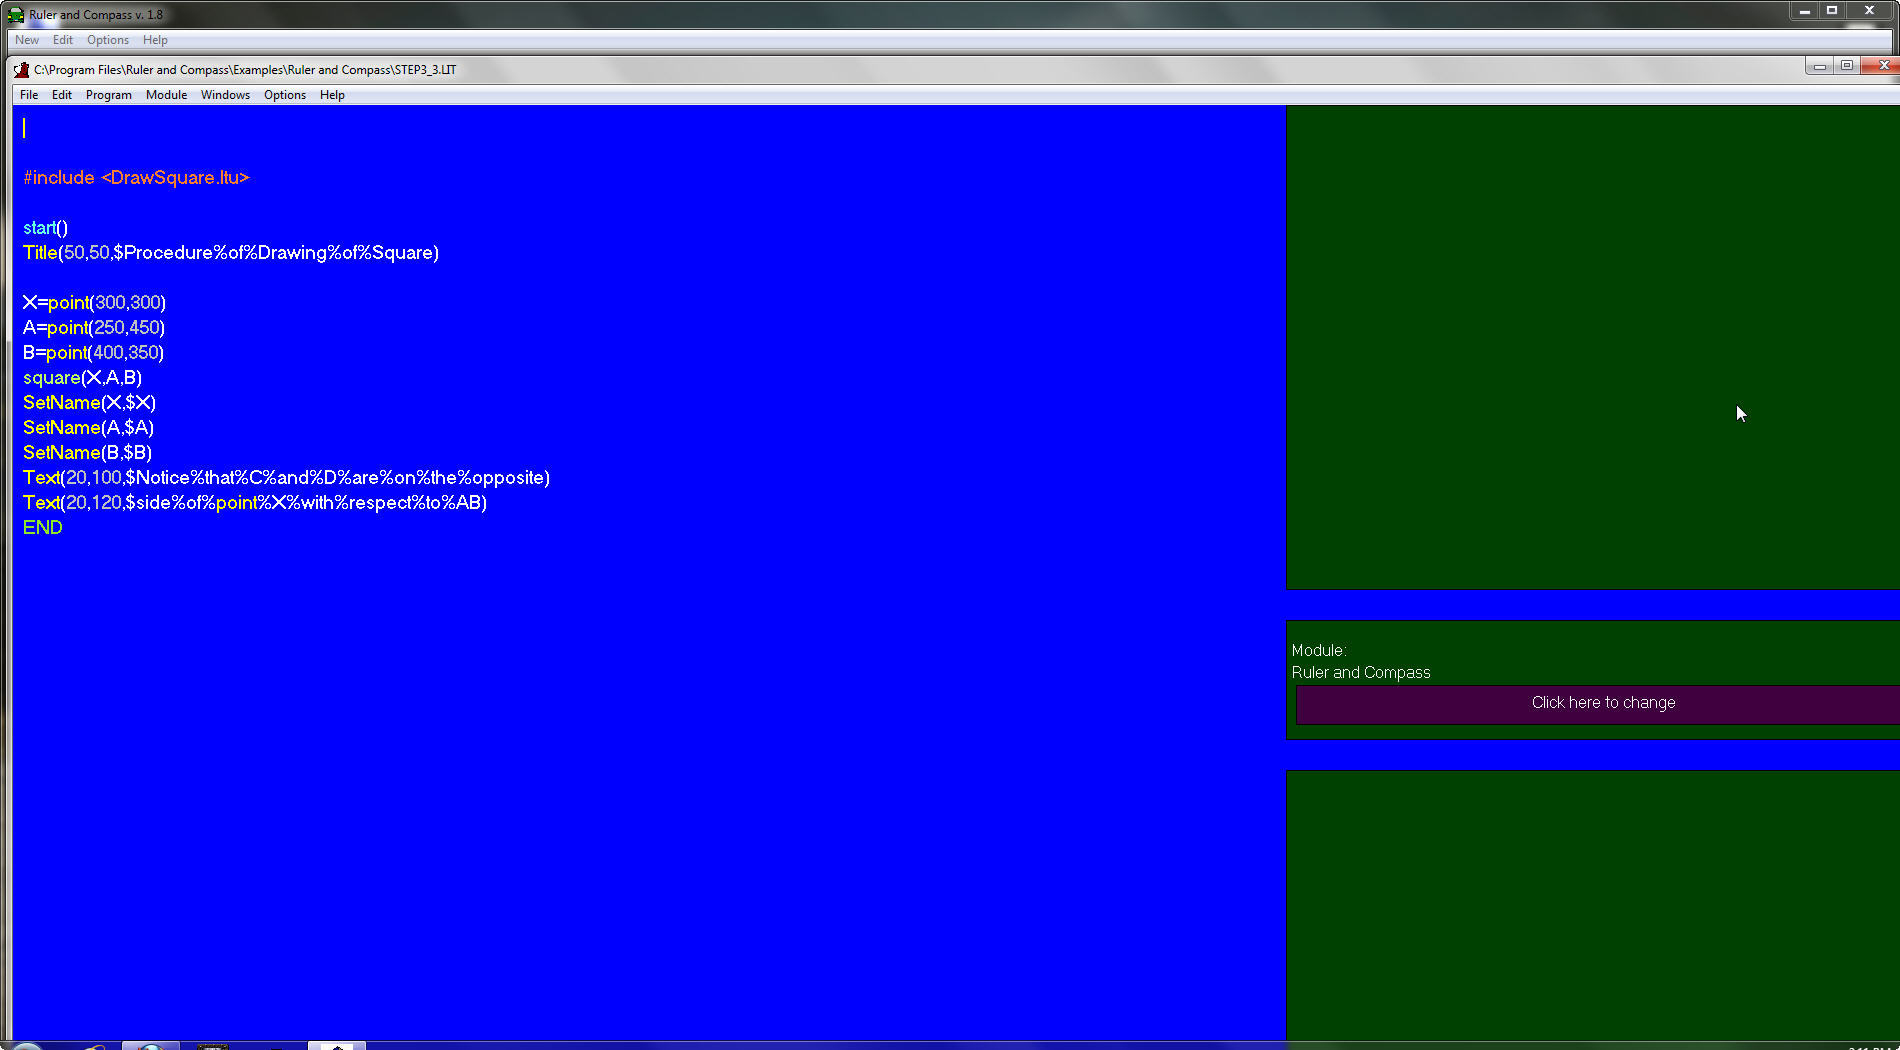Viewport: 1900px width, 1050px height.
Task: Click the Title(50,50,...) code line
Action: pos(231,253)
